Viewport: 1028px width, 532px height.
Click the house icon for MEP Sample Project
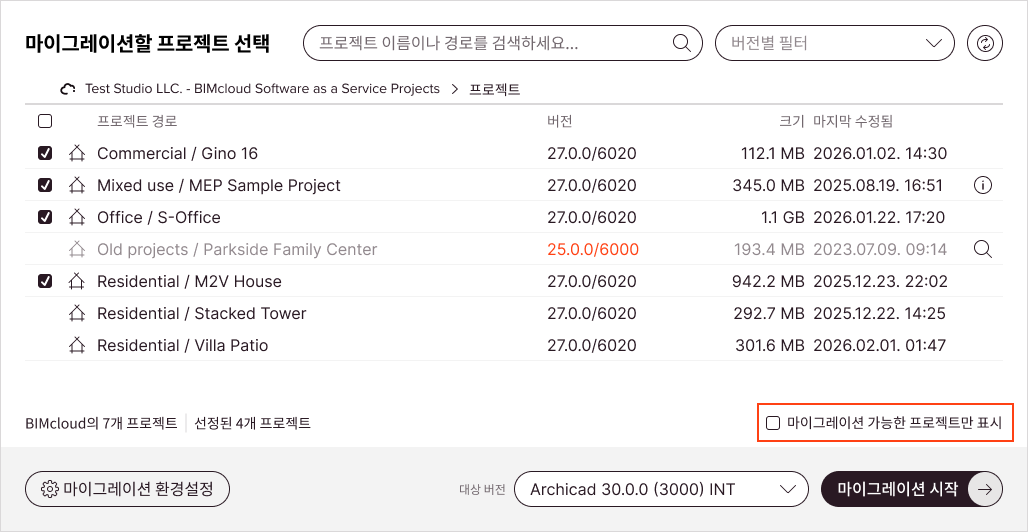[x=77, y=186]
